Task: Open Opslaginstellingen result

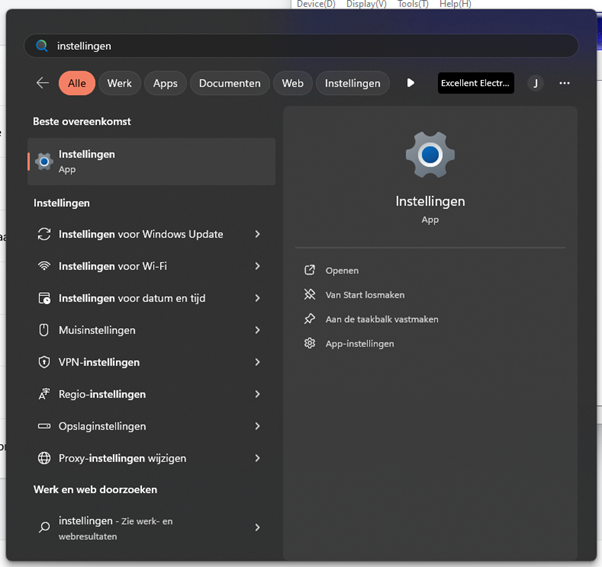Action: point(151,426)
